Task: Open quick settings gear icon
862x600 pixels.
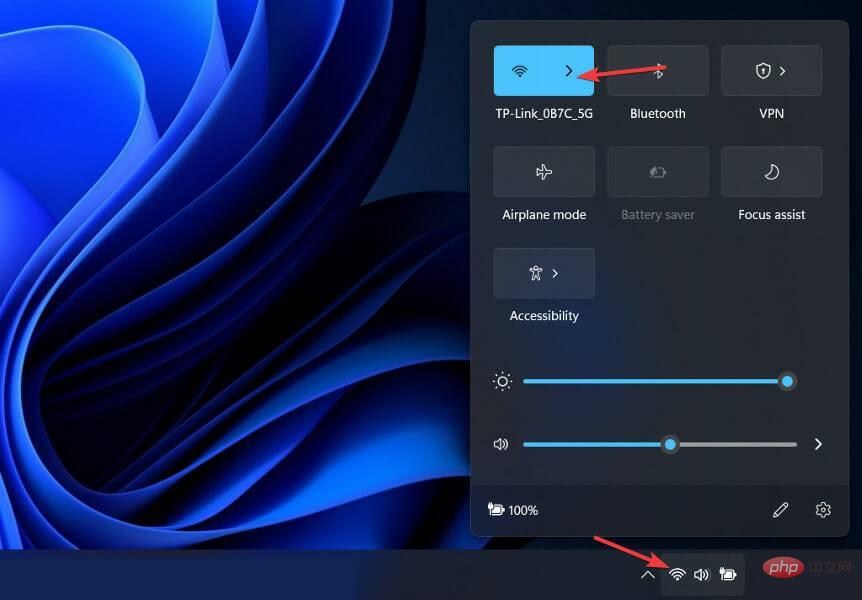Action: click(823, 510)
